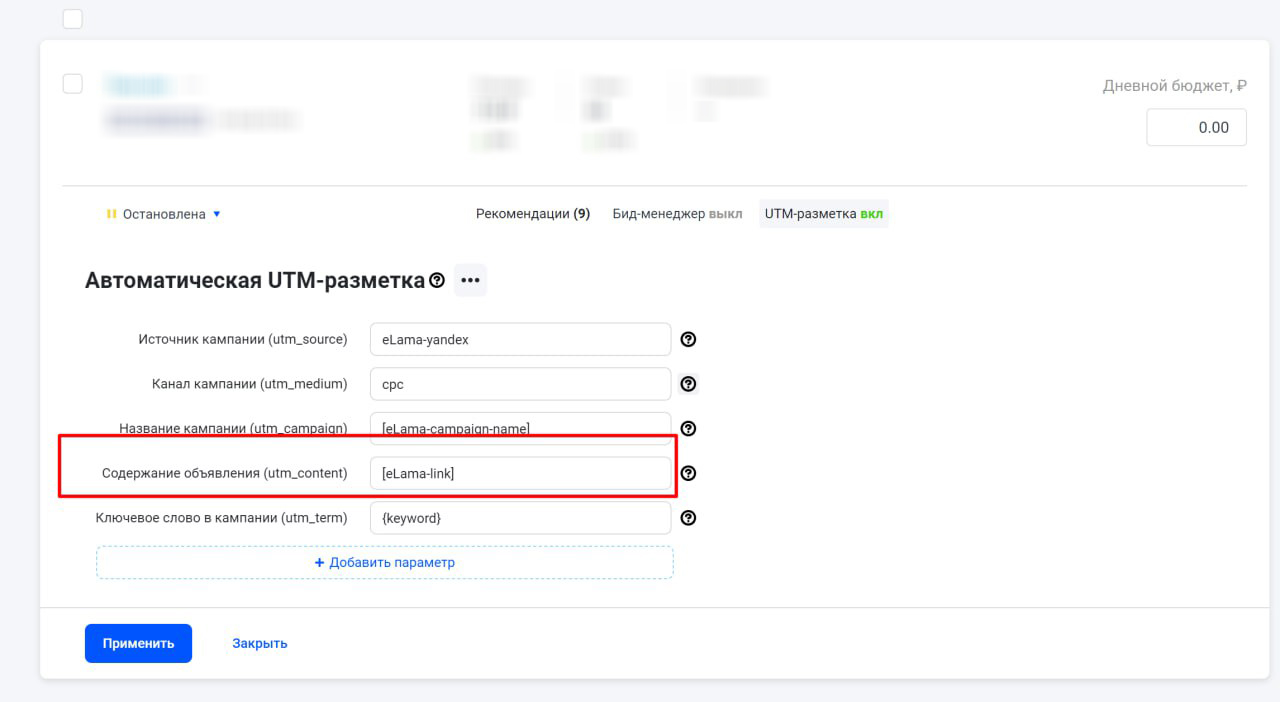Image resolution: width=1280 pixels, height=702 pixels.
Task: Select the UTM-разметка tab
Action: tap(824, 214)
